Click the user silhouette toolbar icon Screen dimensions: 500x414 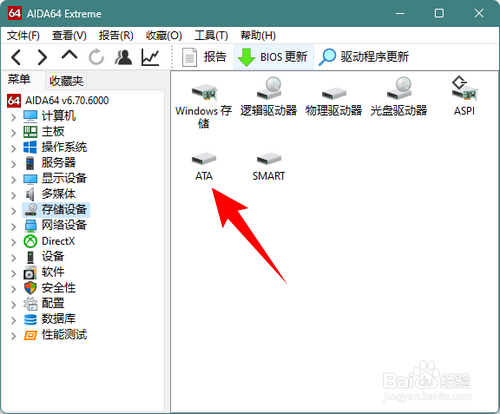(x=123, y=57)
